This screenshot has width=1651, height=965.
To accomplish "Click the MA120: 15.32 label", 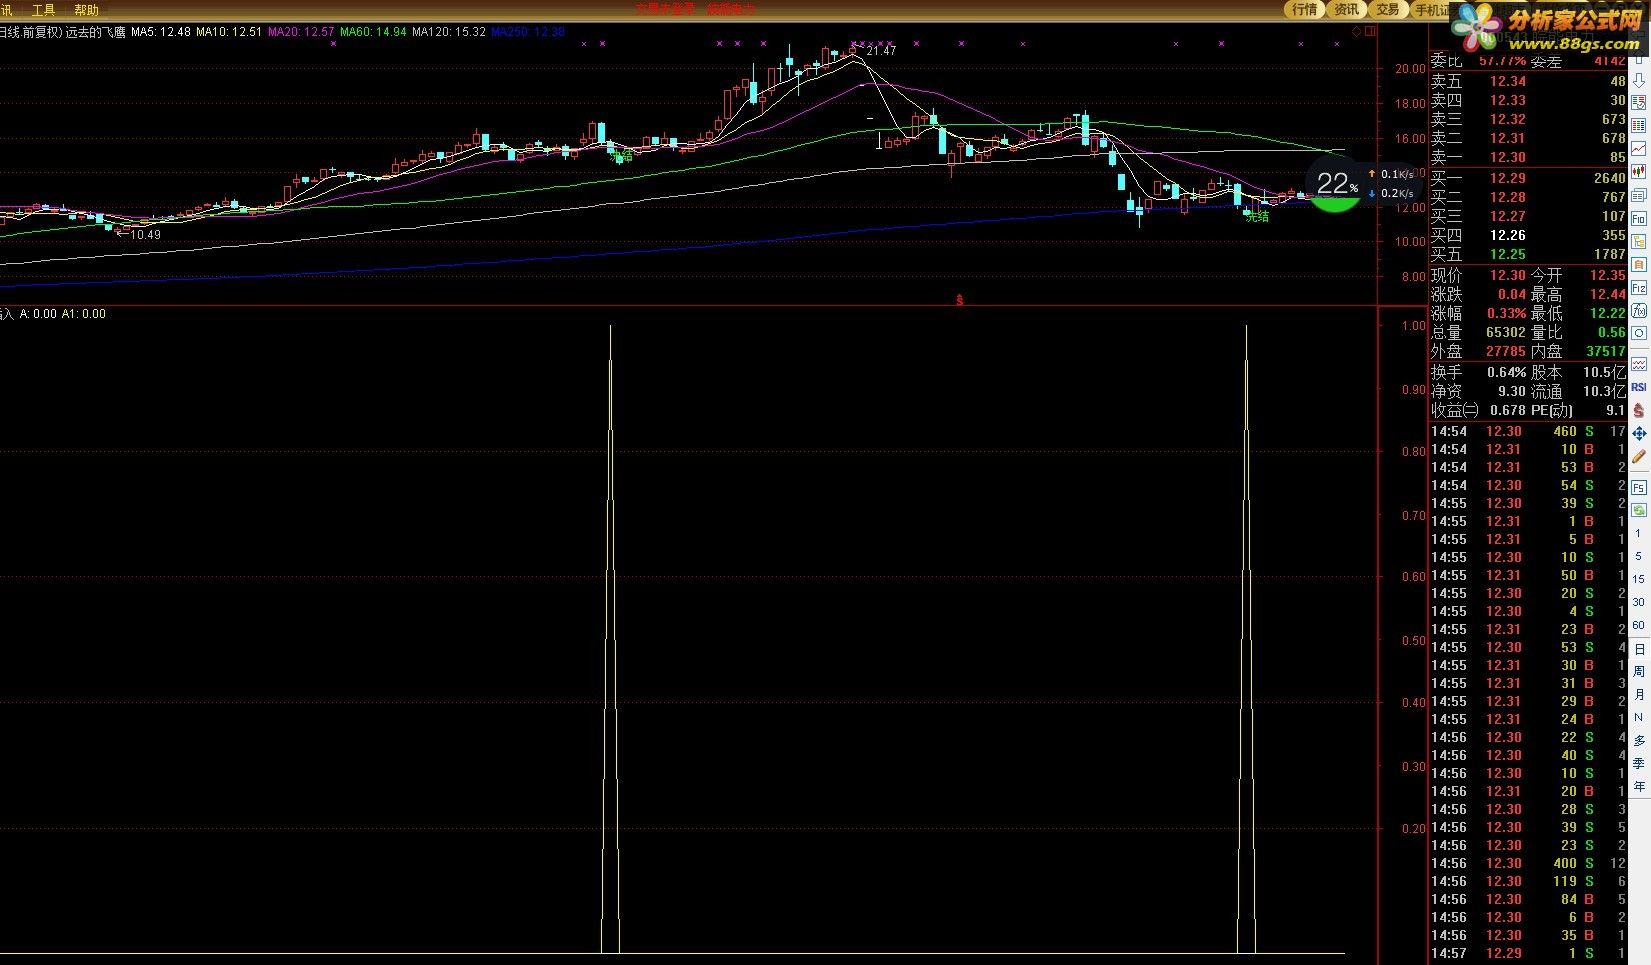I will (x=449, y=32).
